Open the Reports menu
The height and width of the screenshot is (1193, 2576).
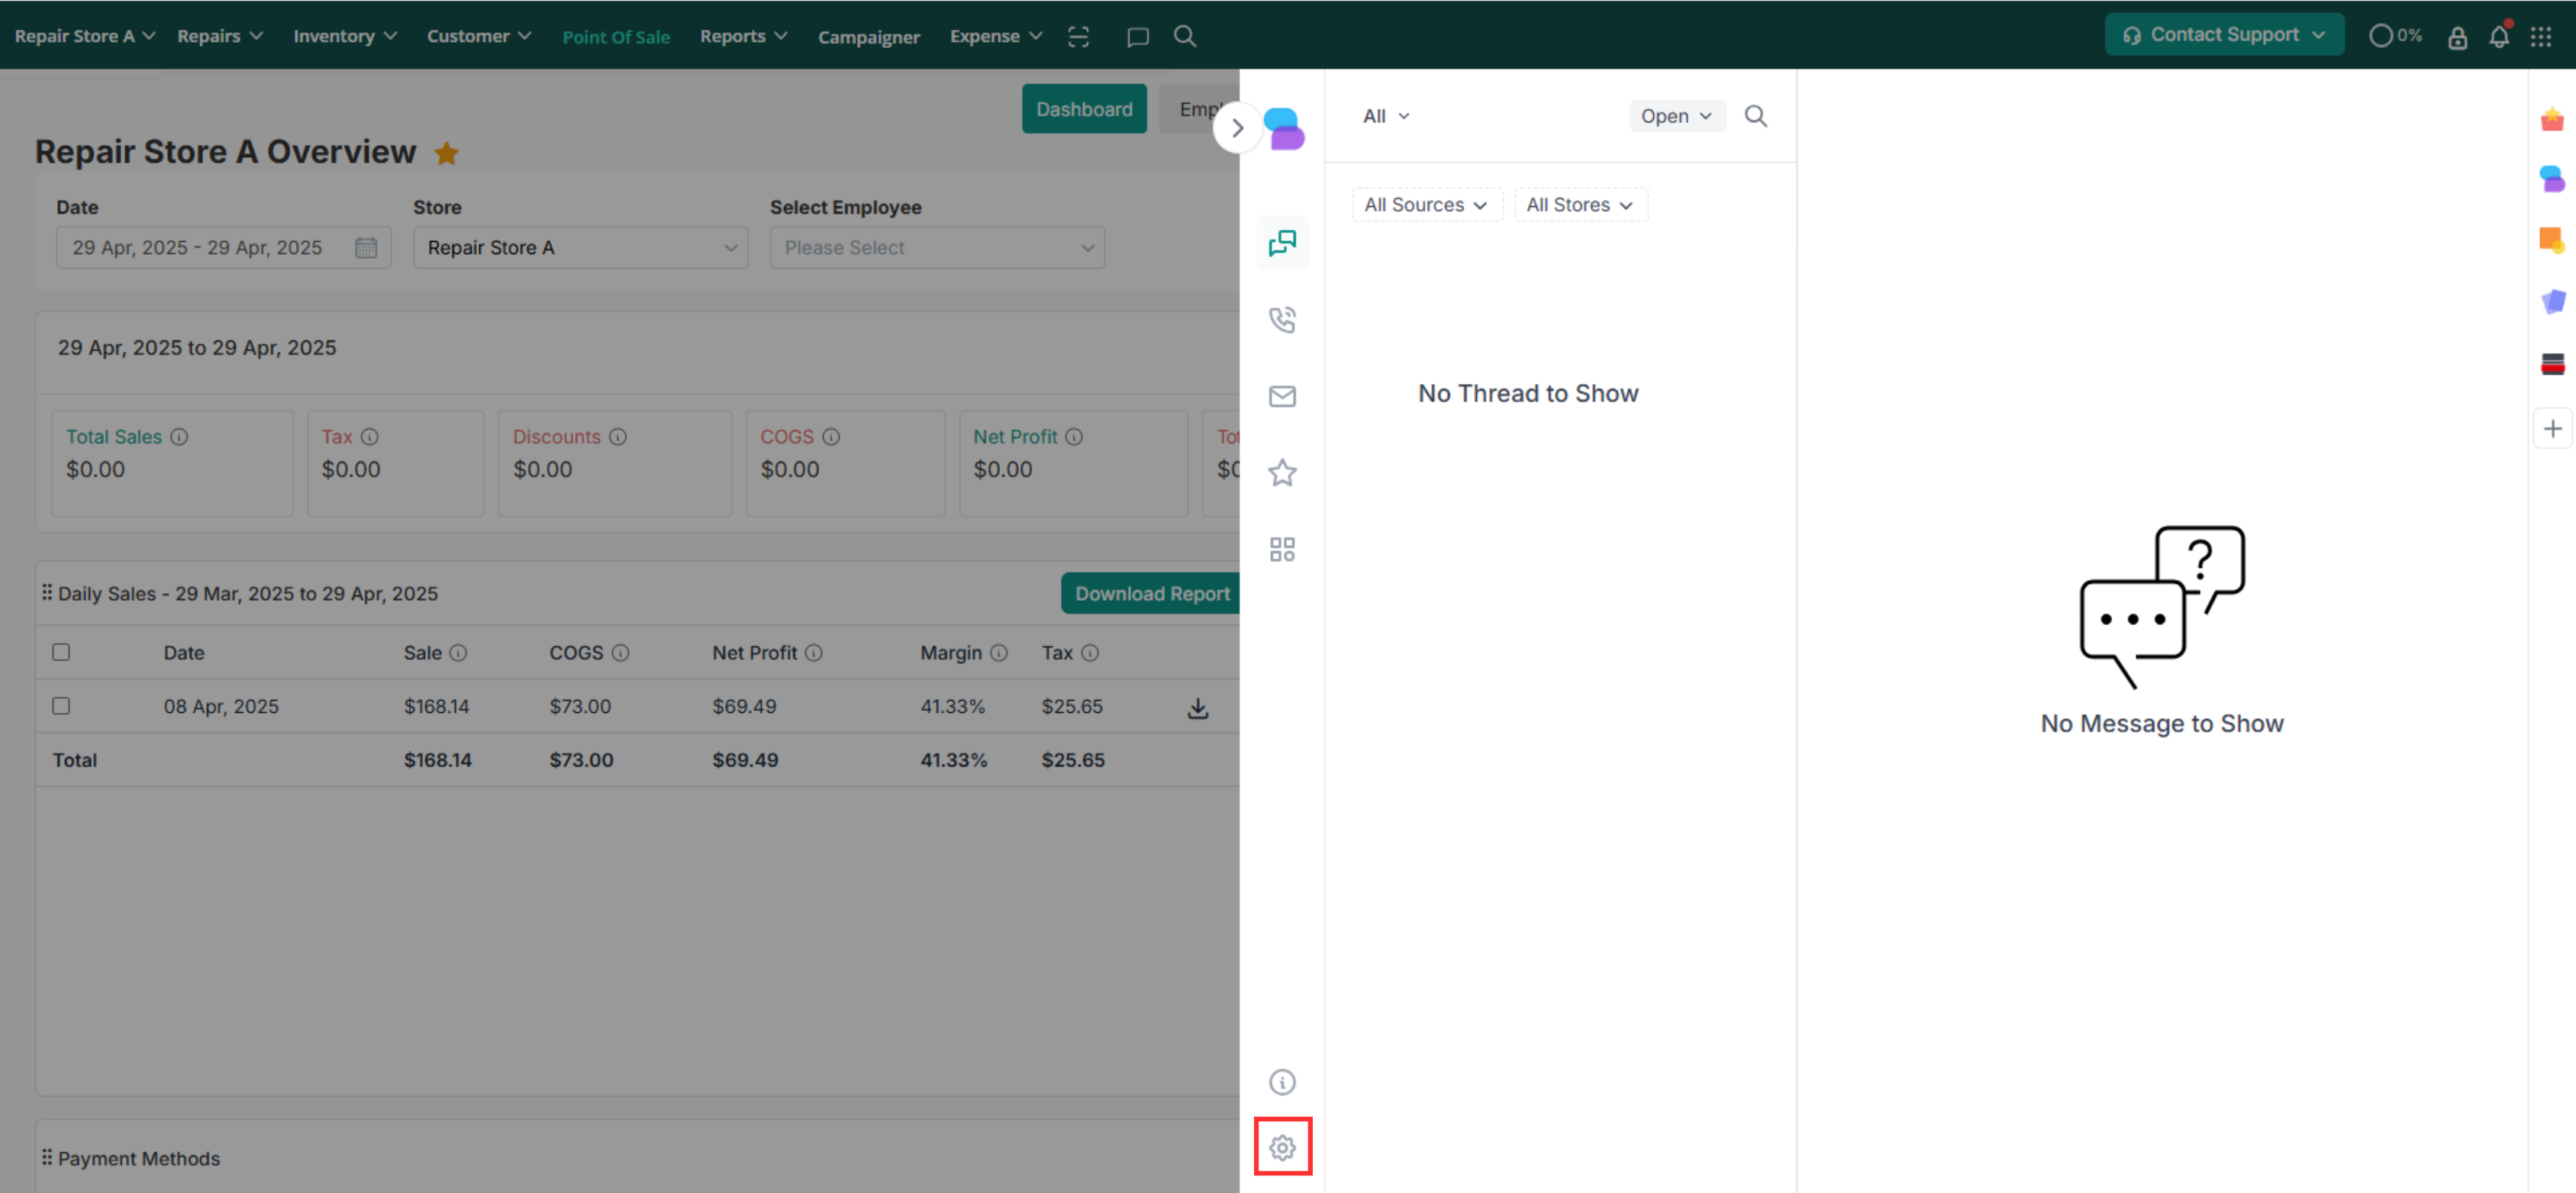click(x=743, y=36)
